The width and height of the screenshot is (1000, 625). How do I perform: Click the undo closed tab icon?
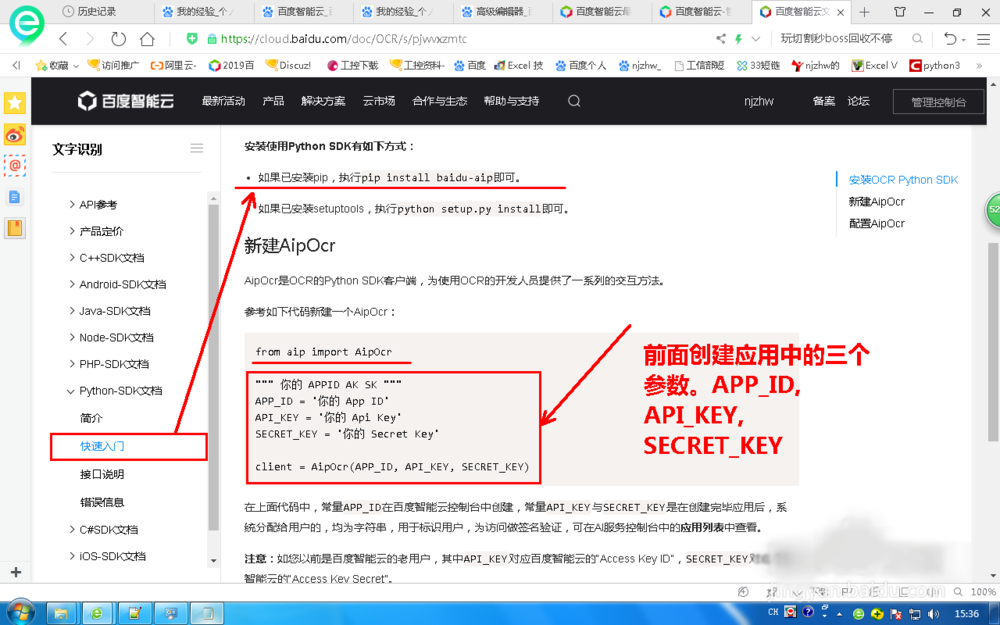pos(950,39)
